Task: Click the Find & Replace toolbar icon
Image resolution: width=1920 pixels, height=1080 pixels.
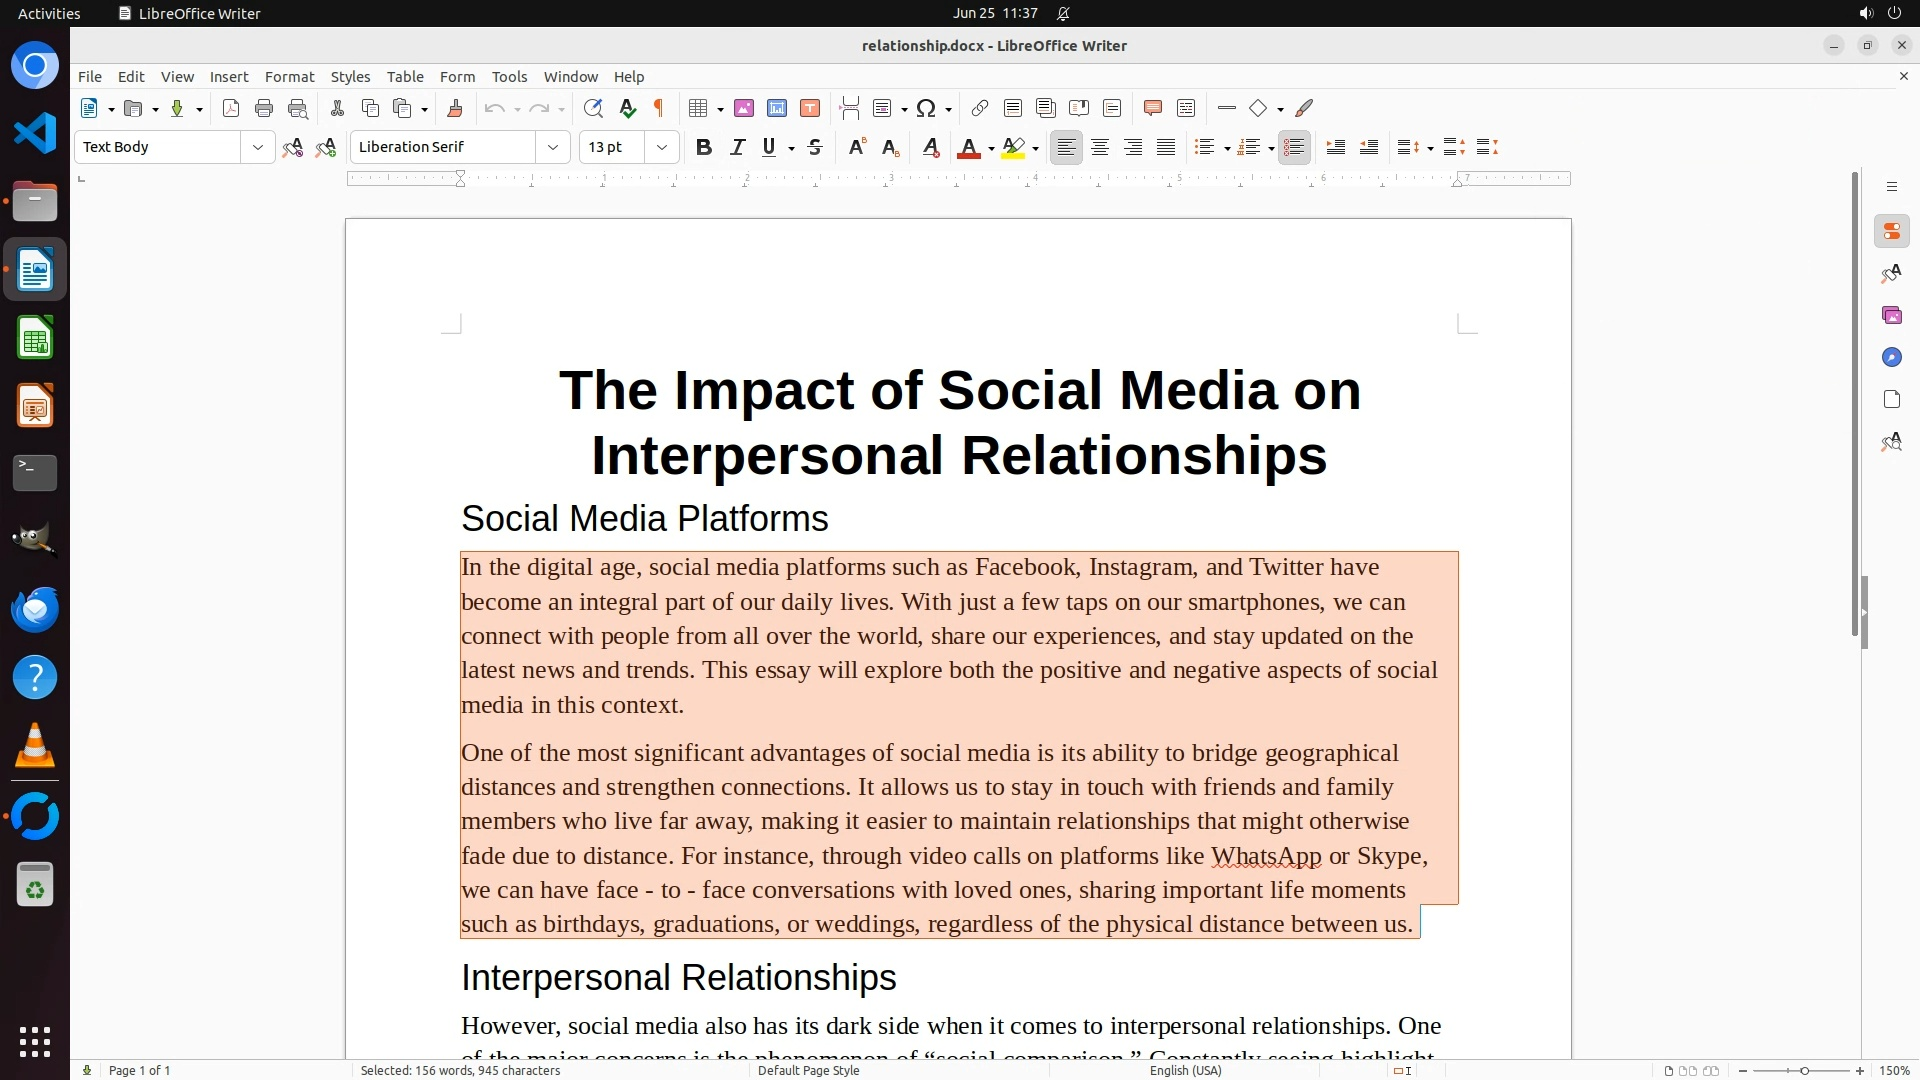Action: click(593, 109)
